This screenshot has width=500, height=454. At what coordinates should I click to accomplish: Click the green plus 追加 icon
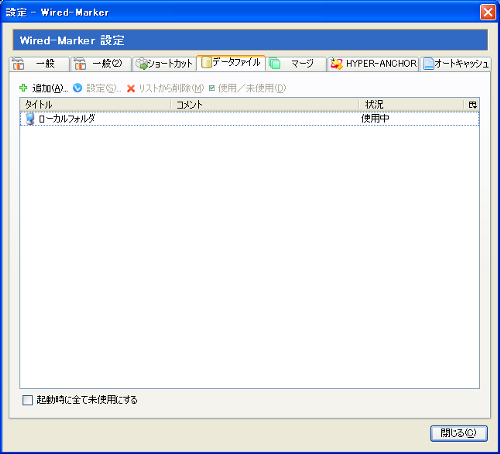tap(23, 88)
